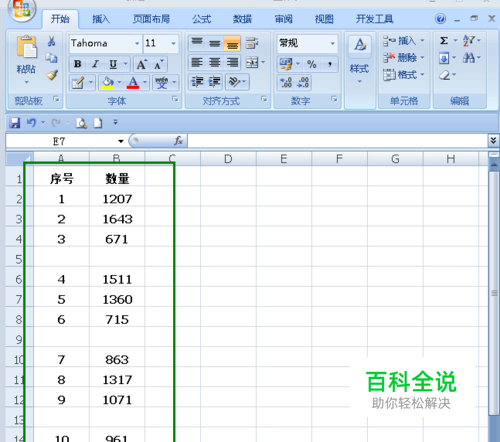Align text to the right
The height and width of the screenshot is (442, 500).
point(232,63)
